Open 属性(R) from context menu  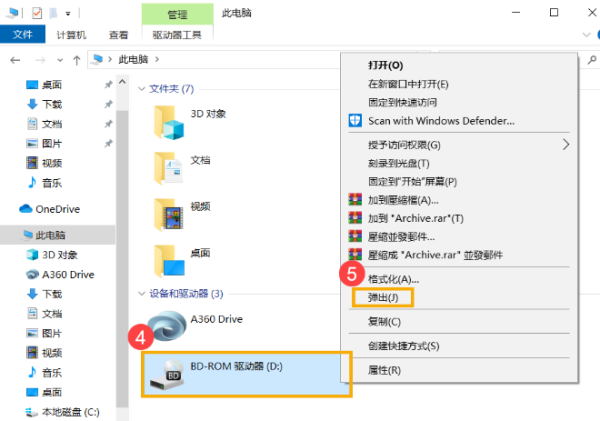384,370
